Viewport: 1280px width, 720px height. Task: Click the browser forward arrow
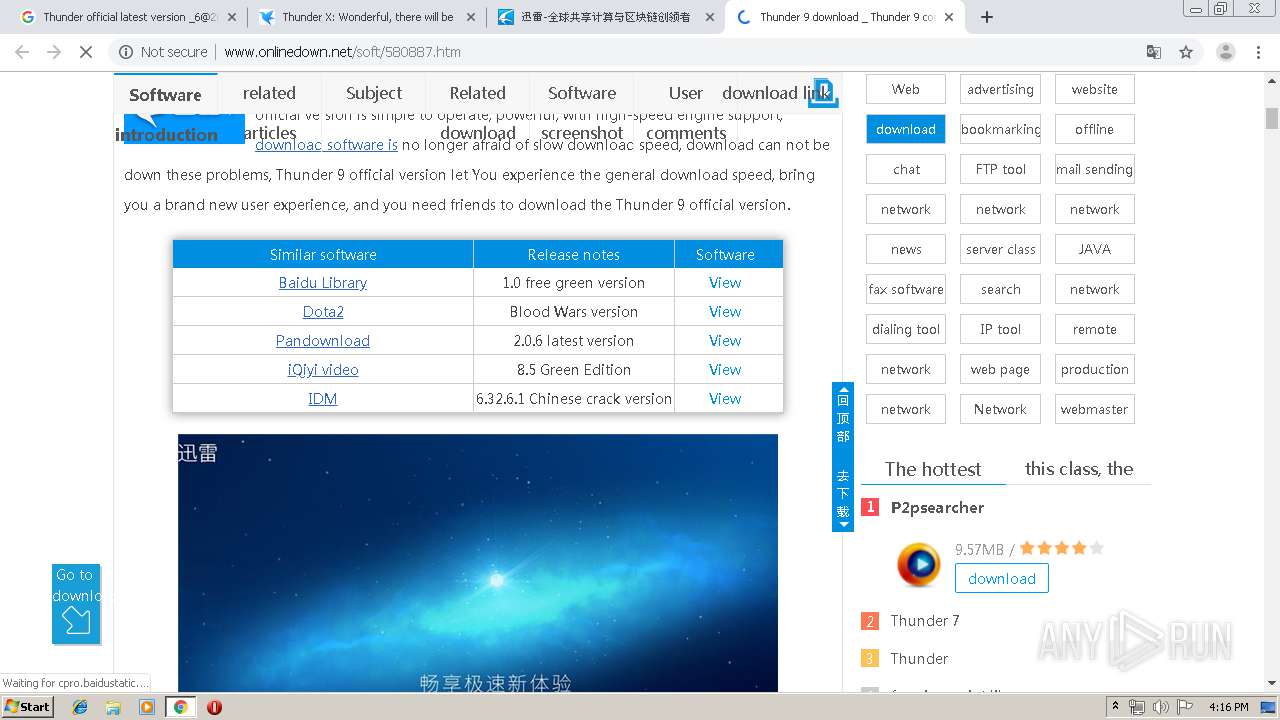(x=54, y=52)
